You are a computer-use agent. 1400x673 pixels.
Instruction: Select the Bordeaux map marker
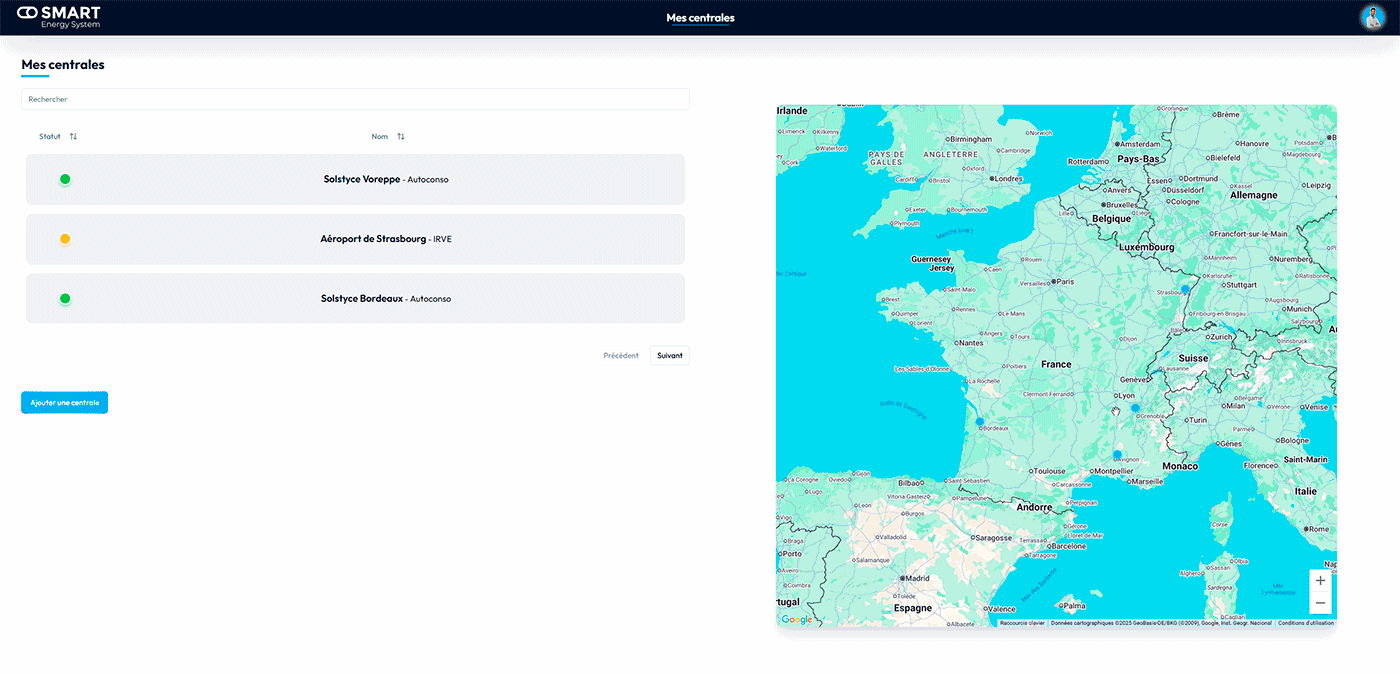(x=980, y=422)
